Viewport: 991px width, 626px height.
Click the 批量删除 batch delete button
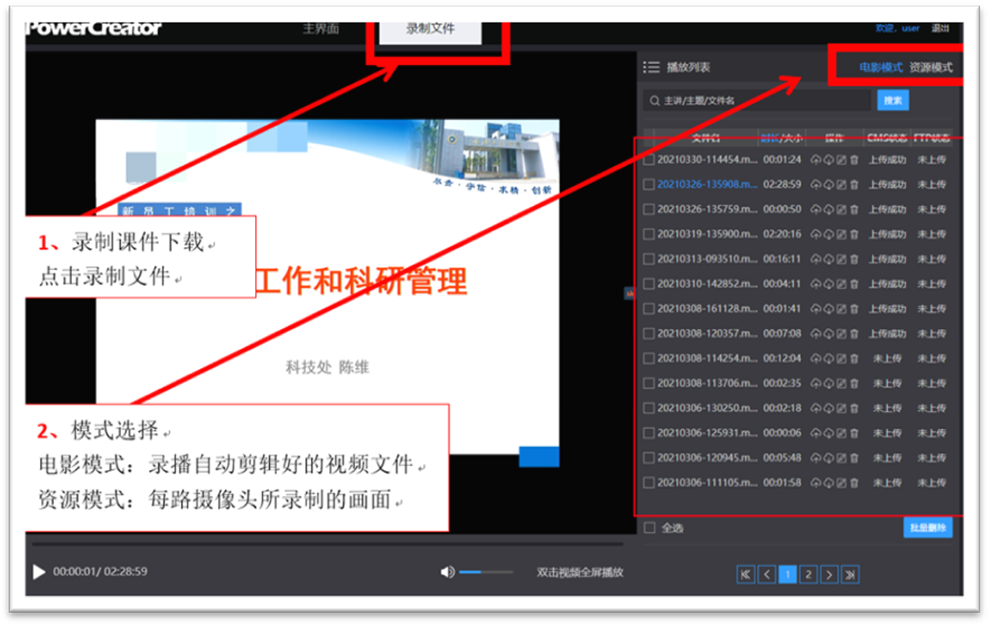927,527
